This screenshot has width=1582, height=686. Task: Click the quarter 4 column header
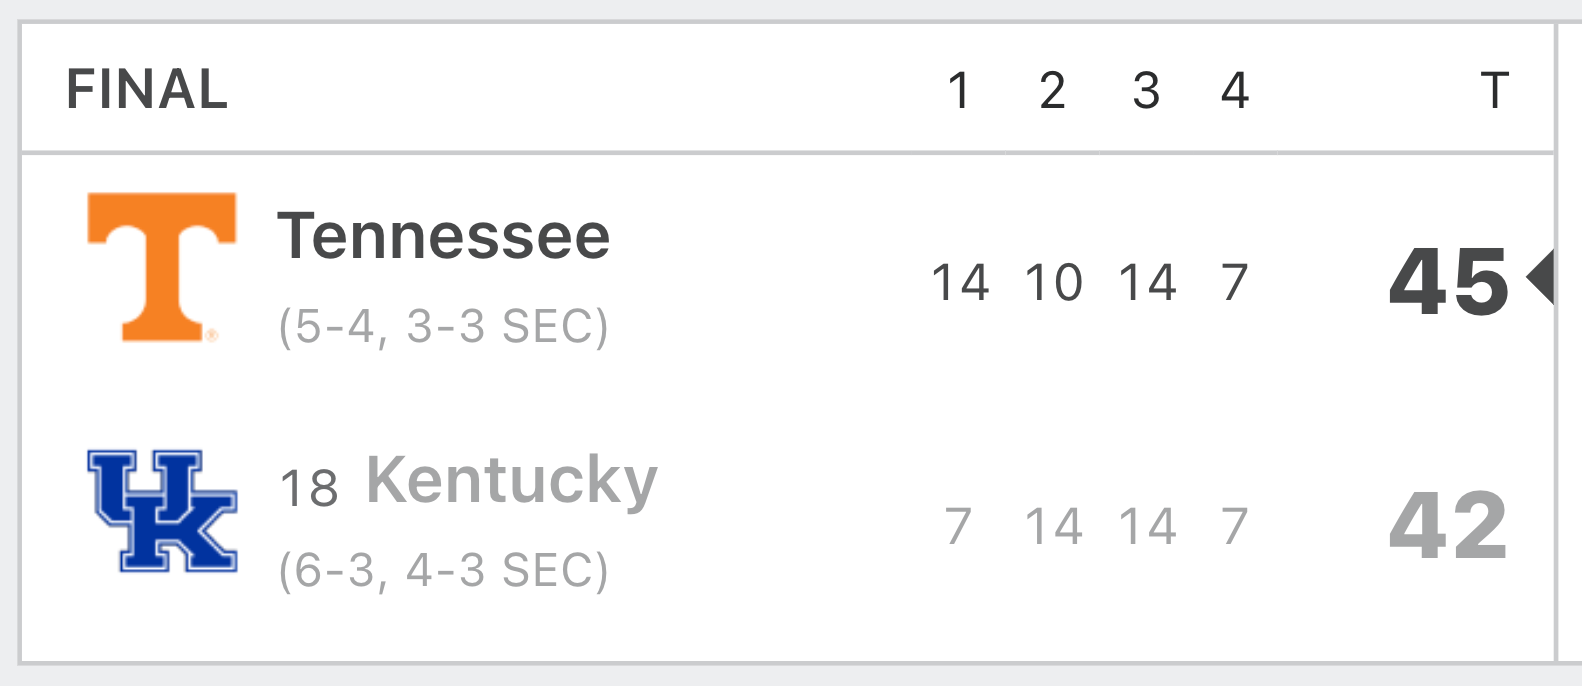1235,91
